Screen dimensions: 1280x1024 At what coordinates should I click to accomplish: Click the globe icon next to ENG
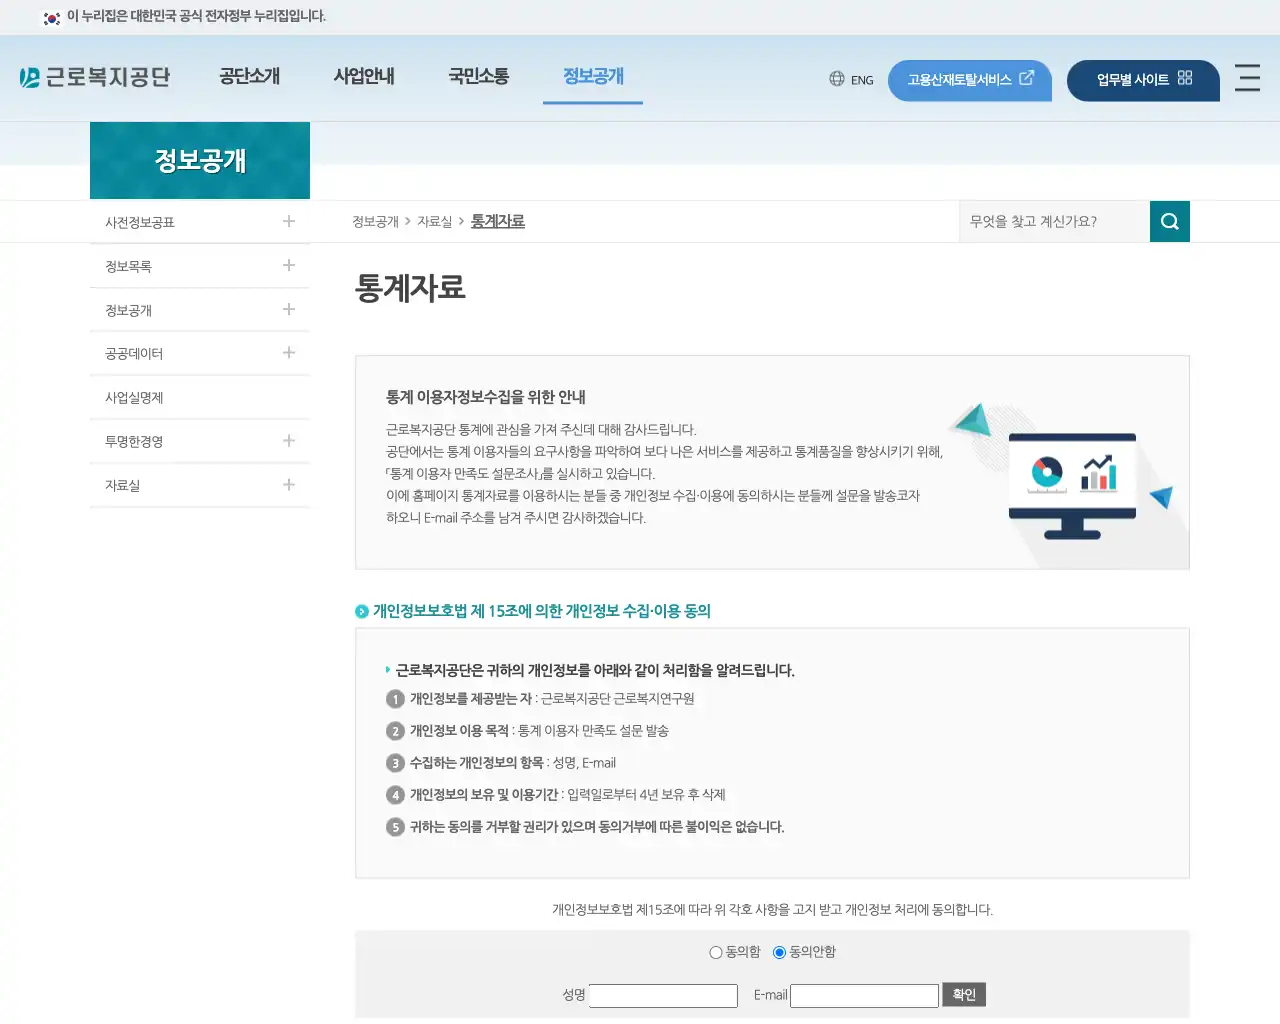(x=836, y=79)
